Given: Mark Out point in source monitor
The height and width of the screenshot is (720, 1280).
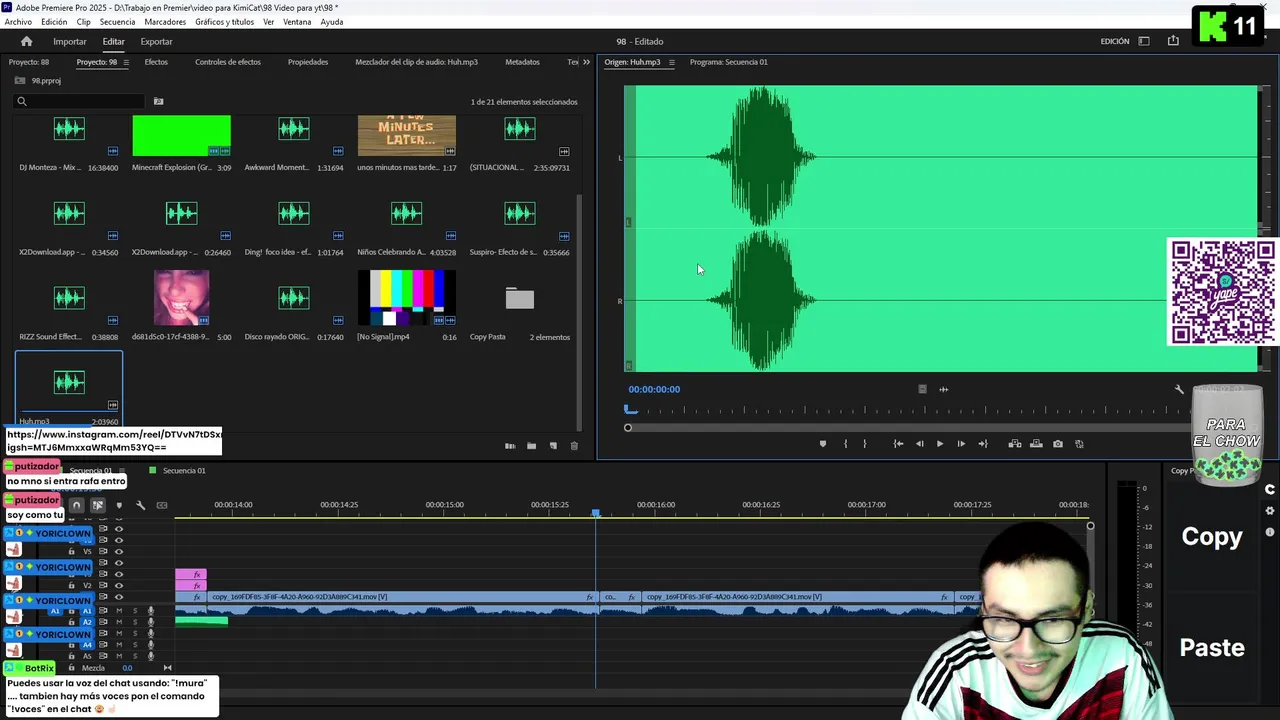Looking at the screenshot, I should pos(865,444).
